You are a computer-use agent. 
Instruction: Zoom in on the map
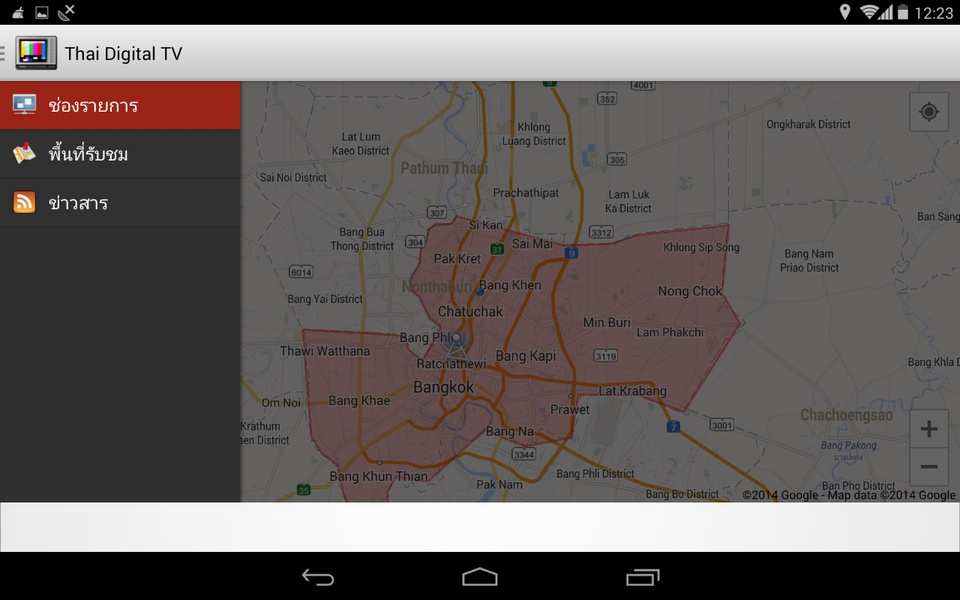point(929,429)
